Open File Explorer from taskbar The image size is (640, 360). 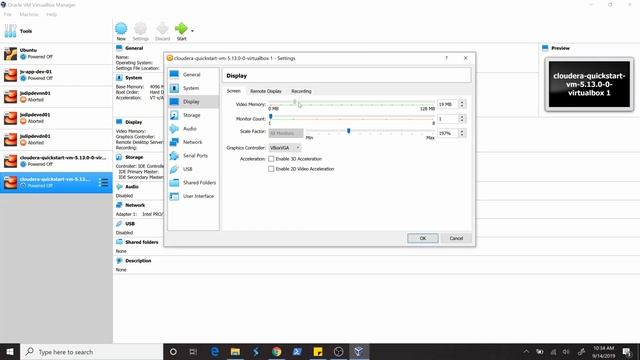click(235, 352)
